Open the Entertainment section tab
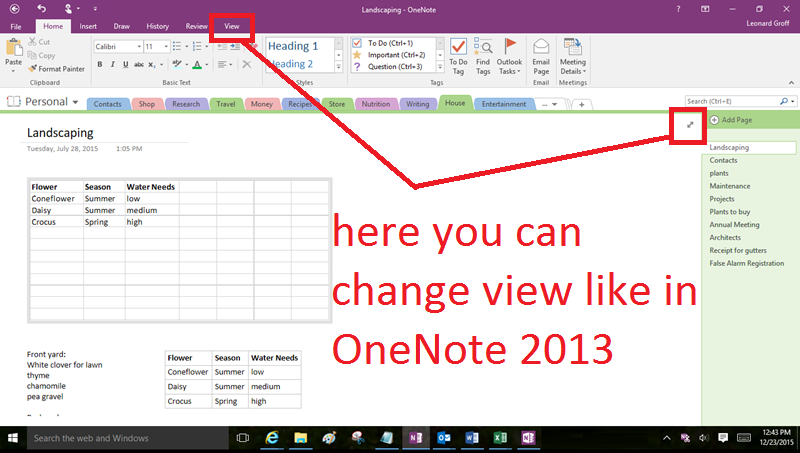 pos(504,104)
